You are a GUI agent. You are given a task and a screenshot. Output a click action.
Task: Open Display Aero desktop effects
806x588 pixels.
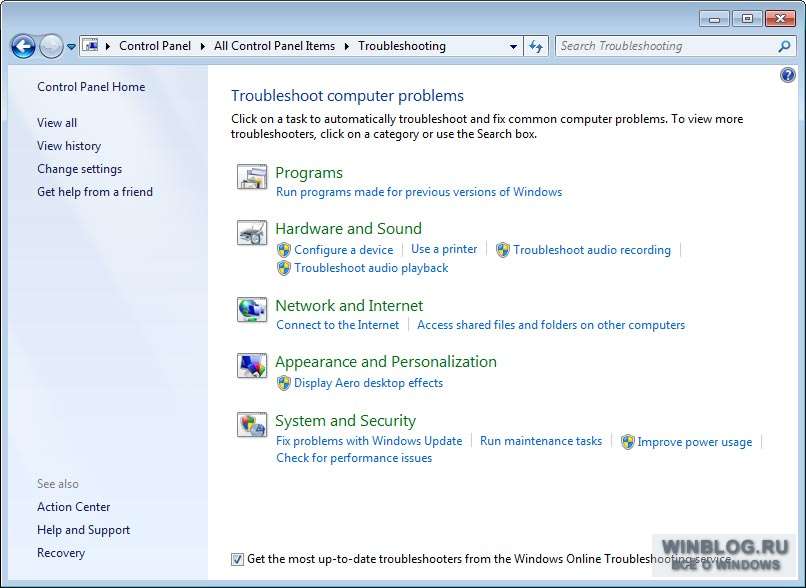(368, 383)
